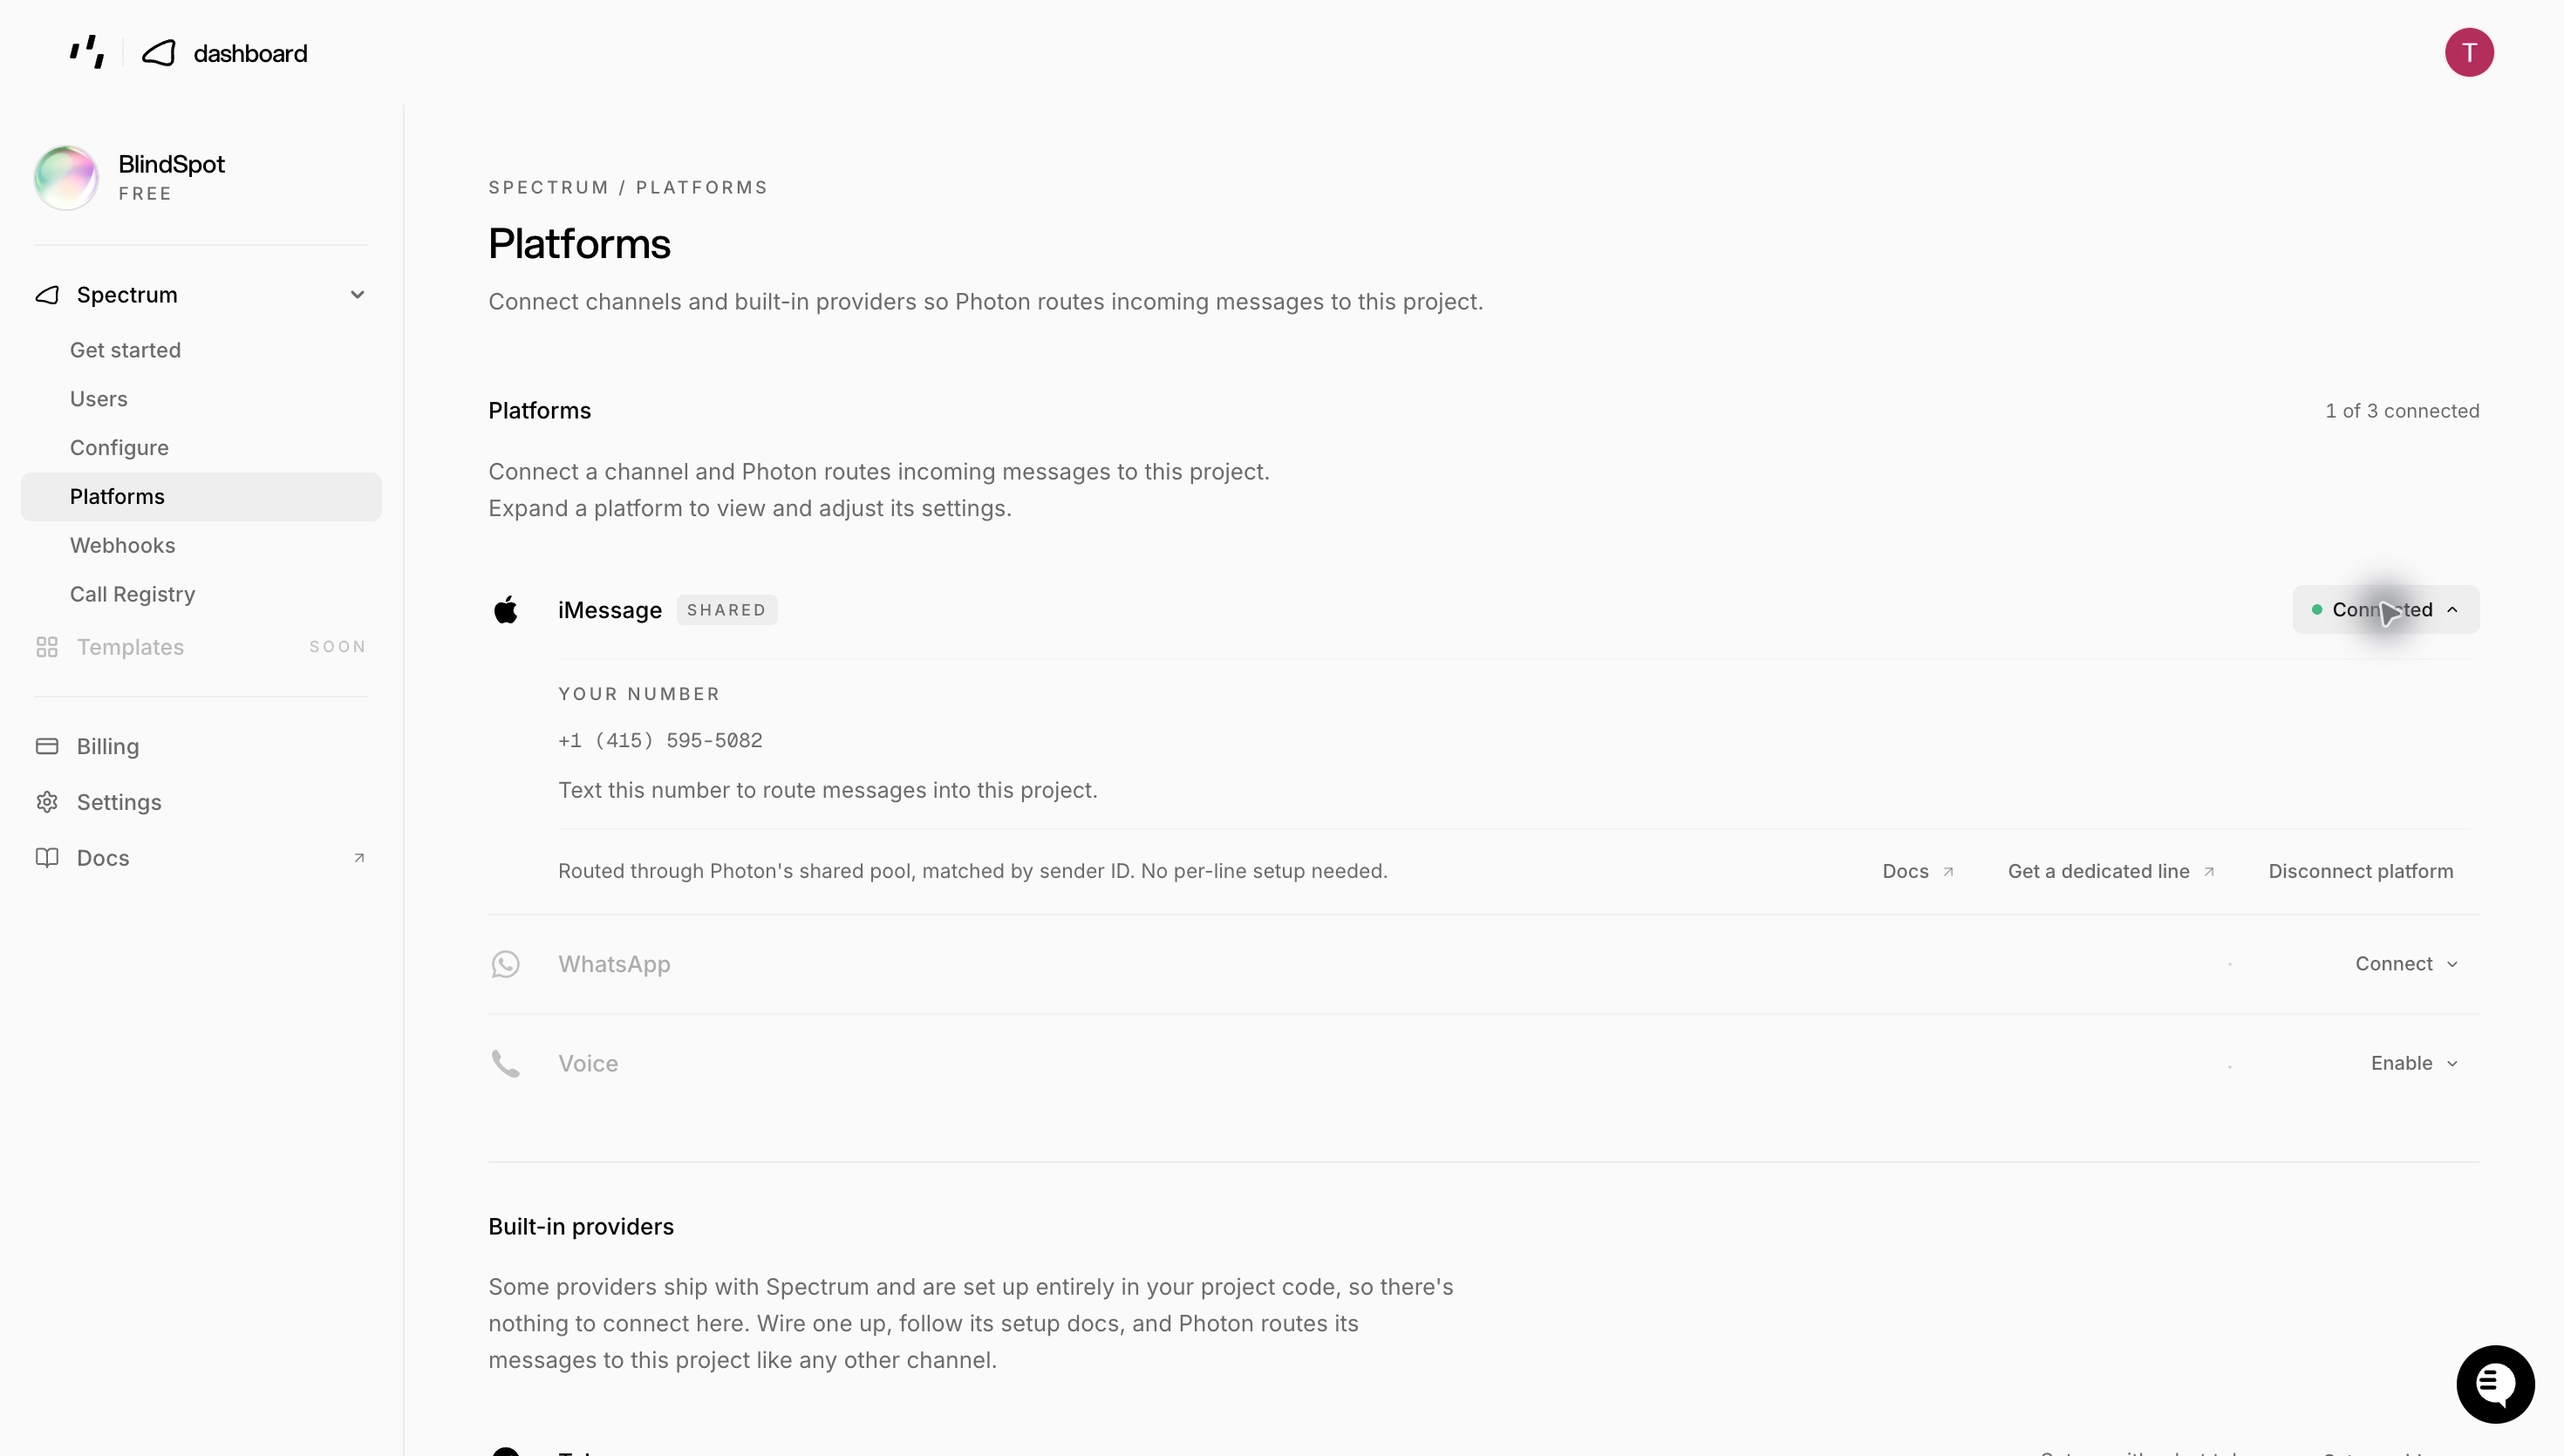Click the Voice phone icon
The height and width of the screenshot is (1456, 2564).
pyautogui.click(x=506, y=1063)
